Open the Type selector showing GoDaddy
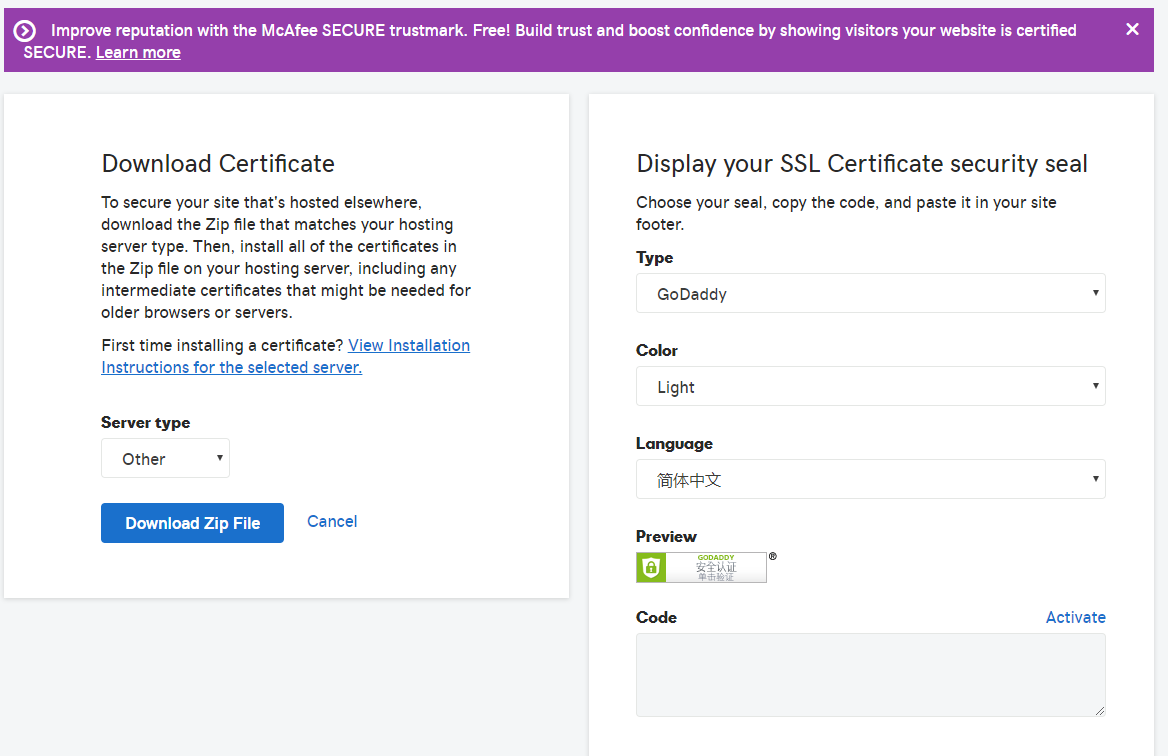 870,292
